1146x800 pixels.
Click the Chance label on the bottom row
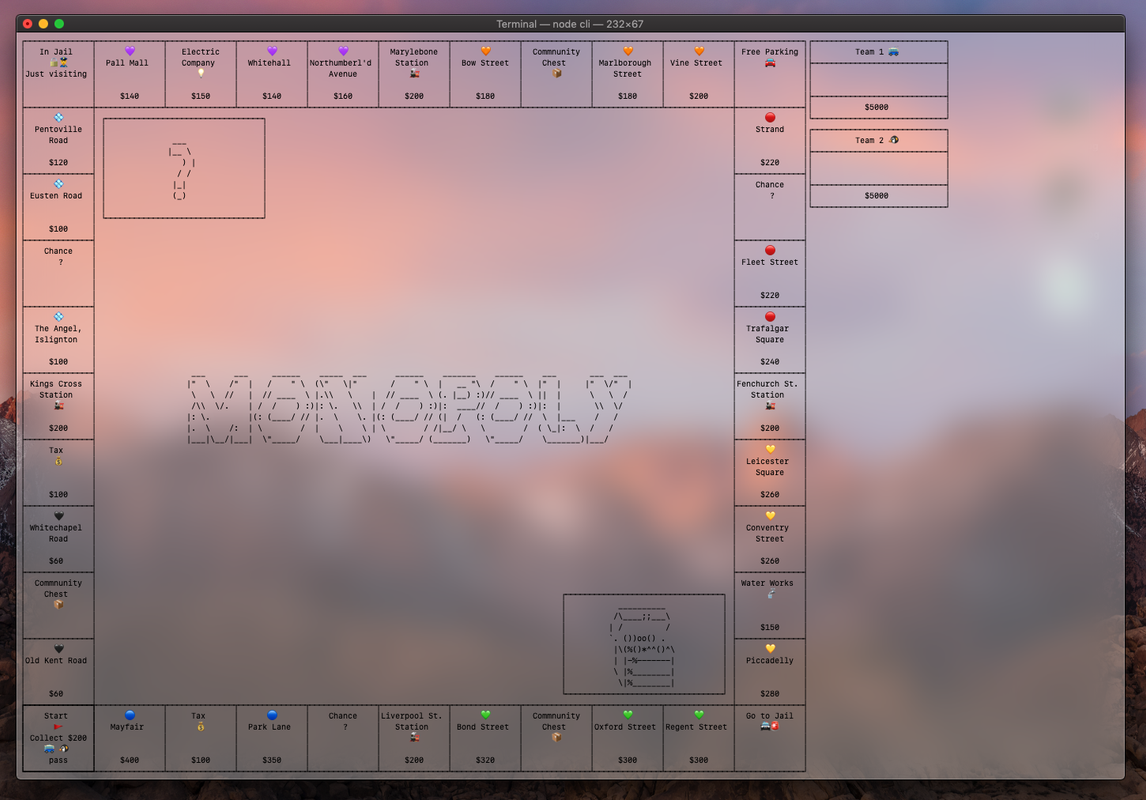343,716
